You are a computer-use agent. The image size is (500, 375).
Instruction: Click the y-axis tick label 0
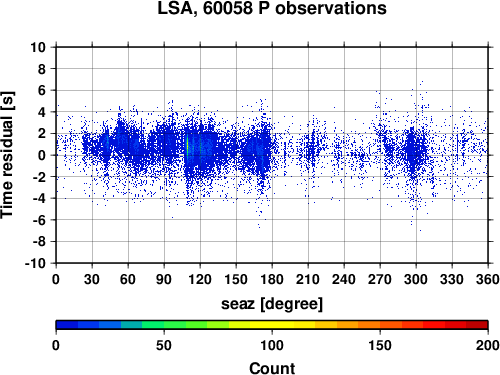click(42, 155)
